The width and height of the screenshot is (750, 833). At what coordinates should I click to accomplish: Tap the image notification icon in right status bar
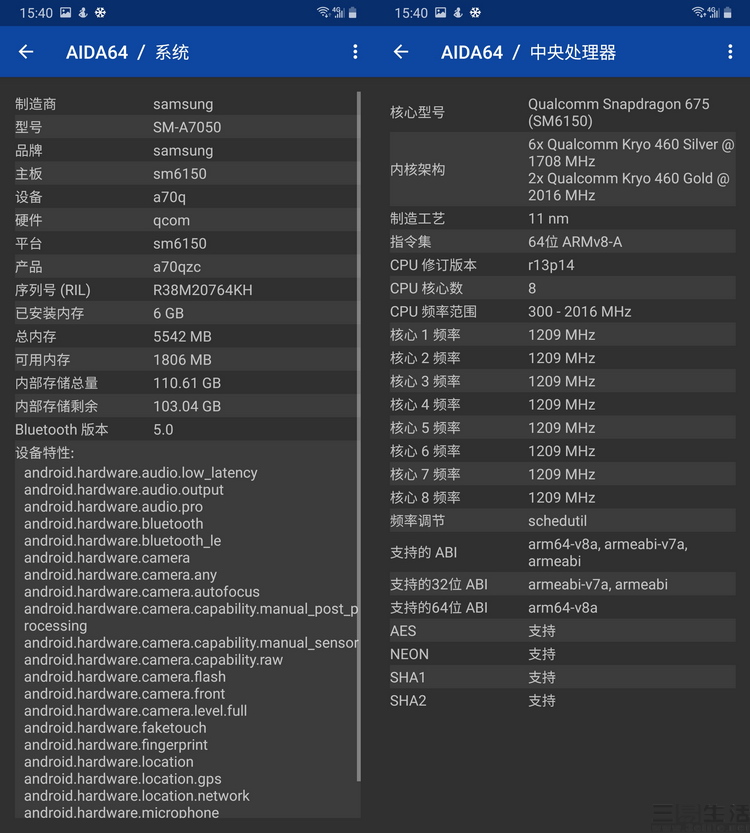[440, 12]
